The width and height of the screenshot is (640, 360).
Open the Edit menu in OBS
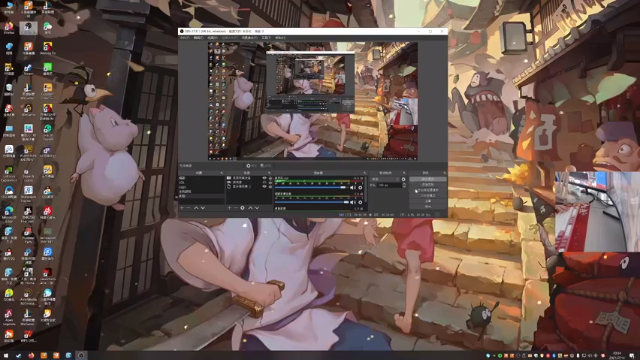point(198,38)
